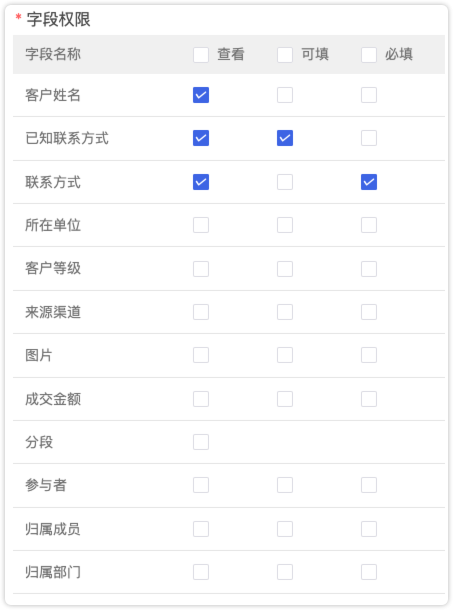
Task: Check the 必填 select-all header checkbox
Action: point(369,55)
